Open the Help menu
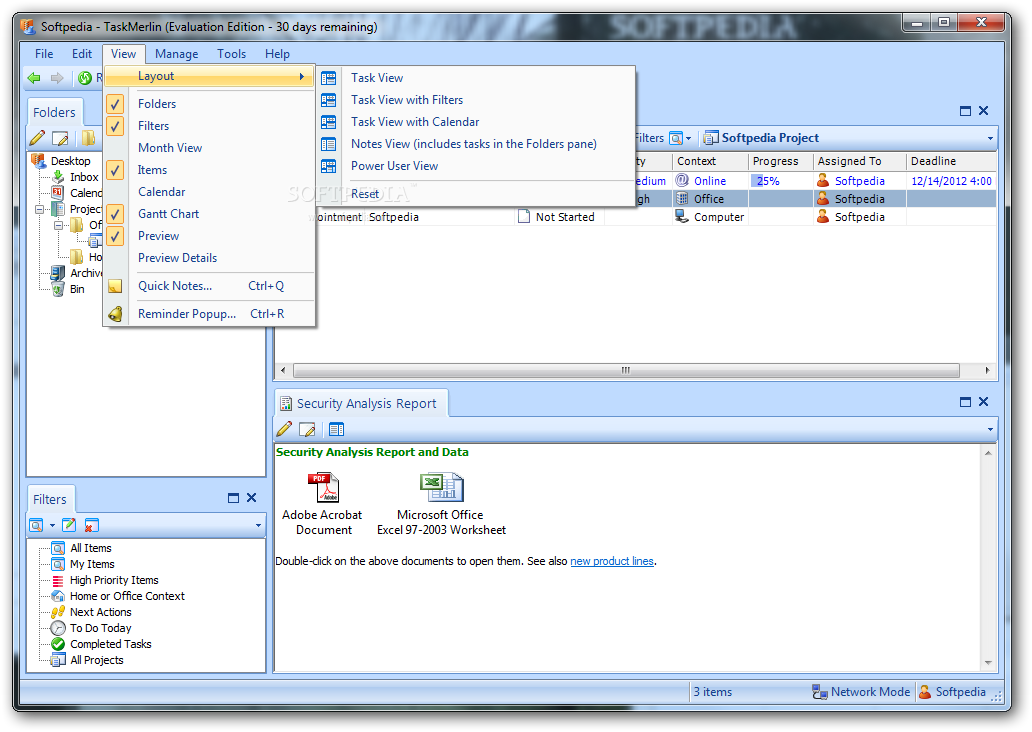 (277, 54)
